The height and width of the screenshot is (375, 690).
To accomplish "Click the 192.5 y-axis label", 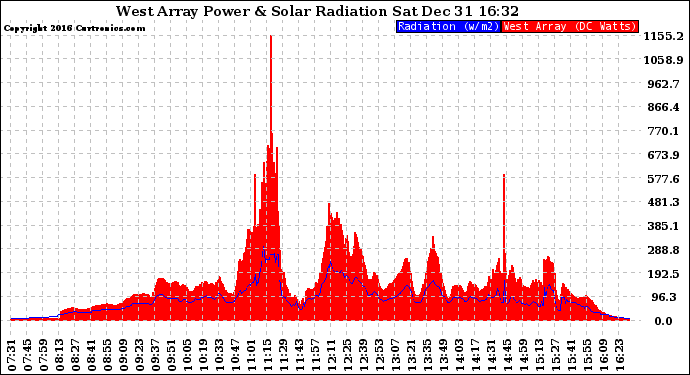I will tap(663, 274).
